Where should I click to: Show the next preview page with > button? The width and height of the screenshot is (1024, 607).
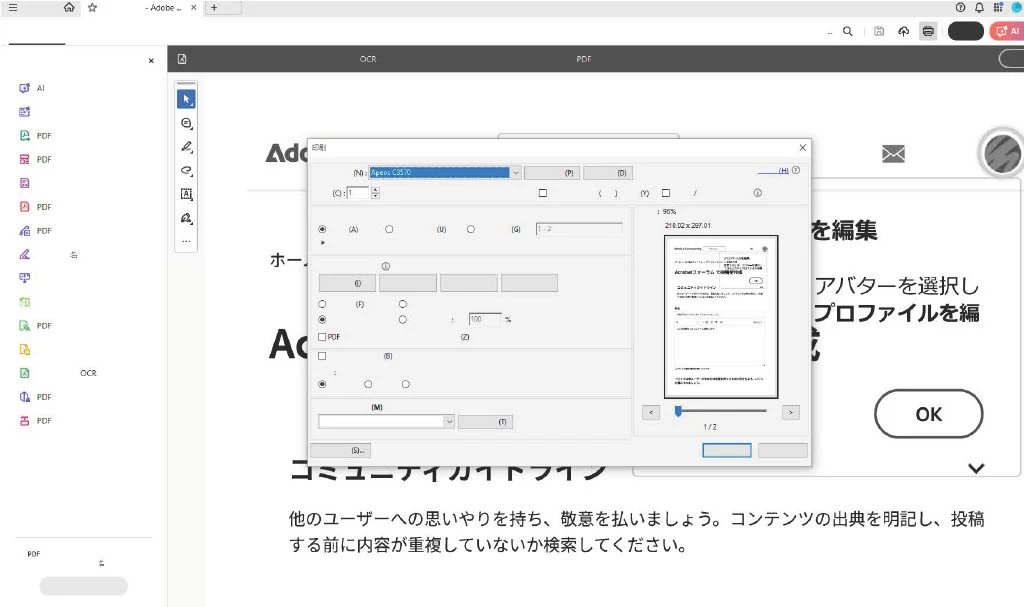point(791,412)
